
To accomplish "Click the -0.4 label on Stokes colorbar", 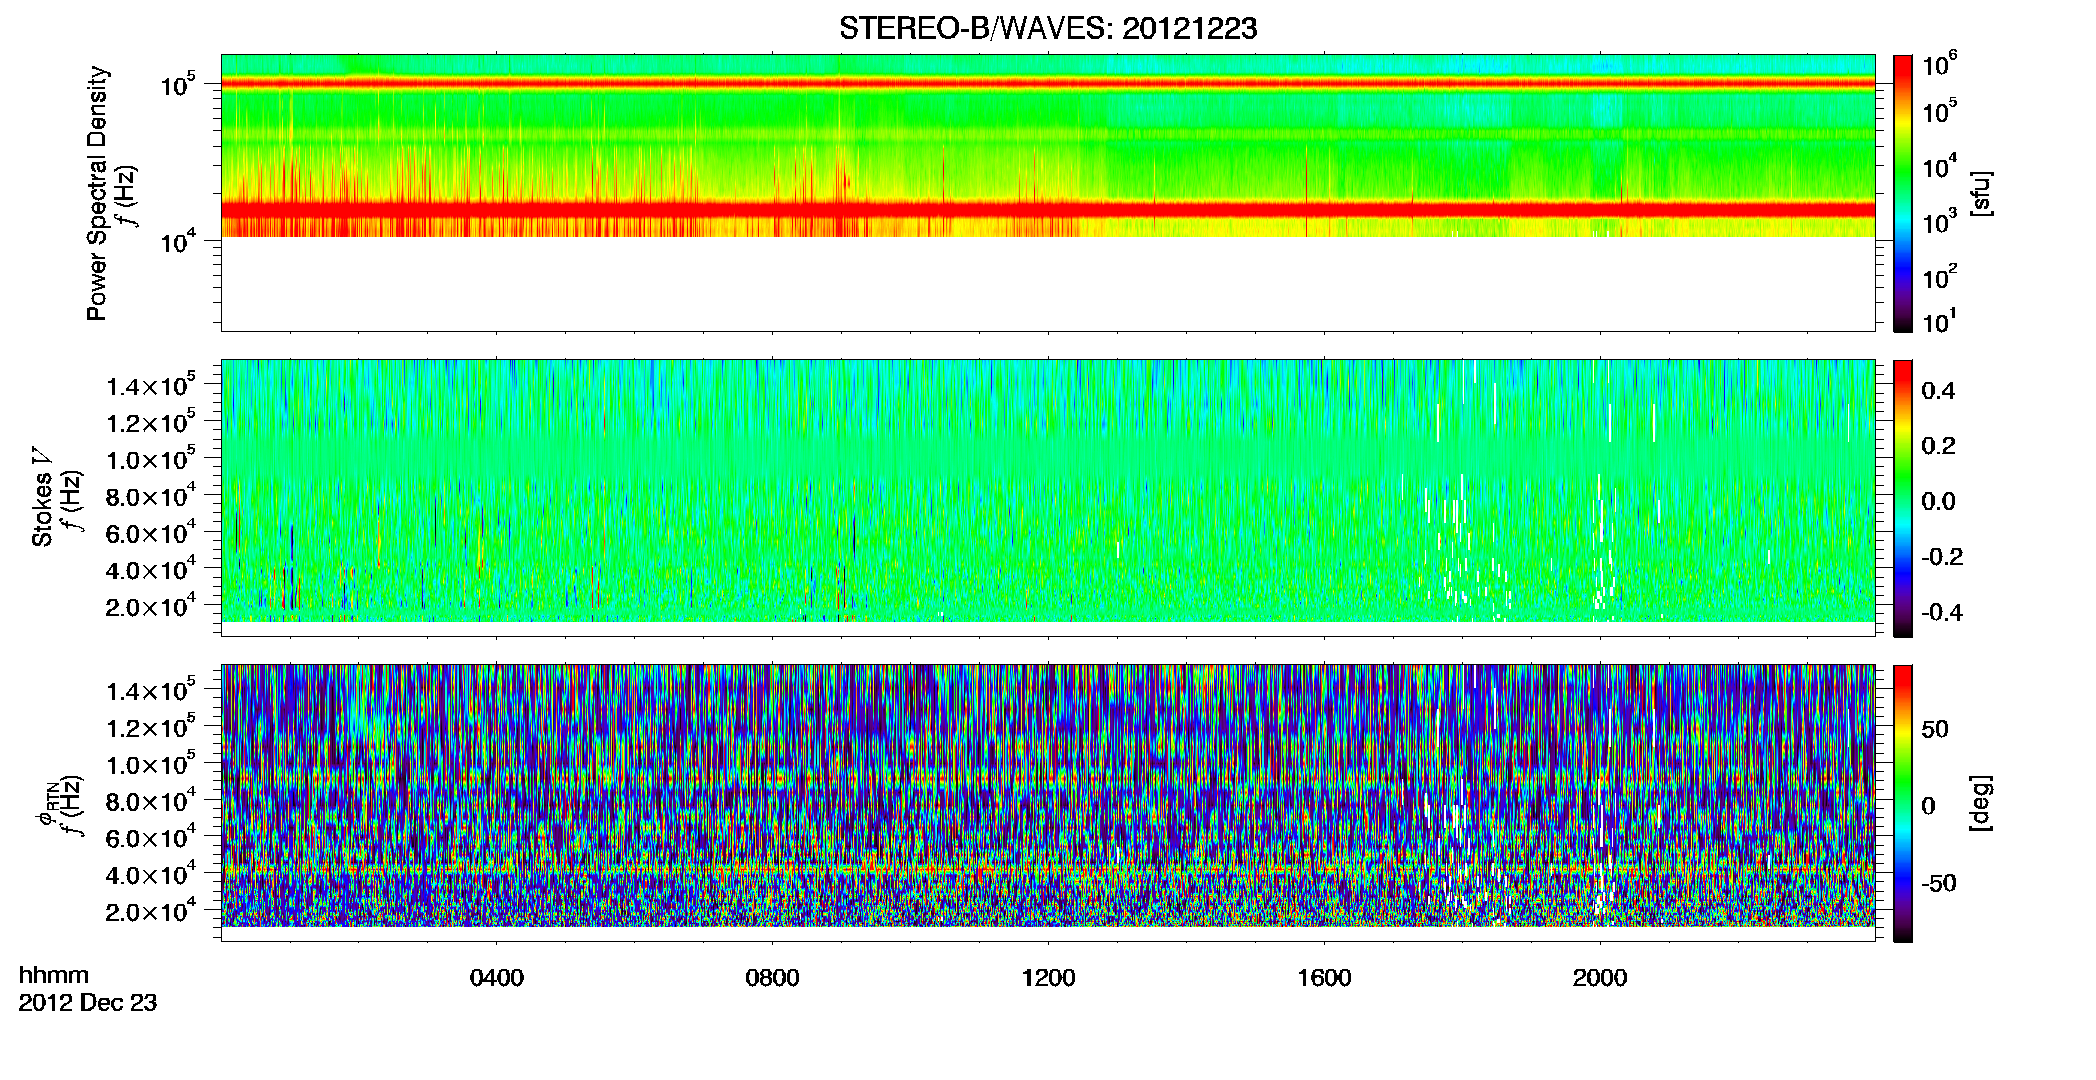I will pyautogui.click(x=1942, y=613).
